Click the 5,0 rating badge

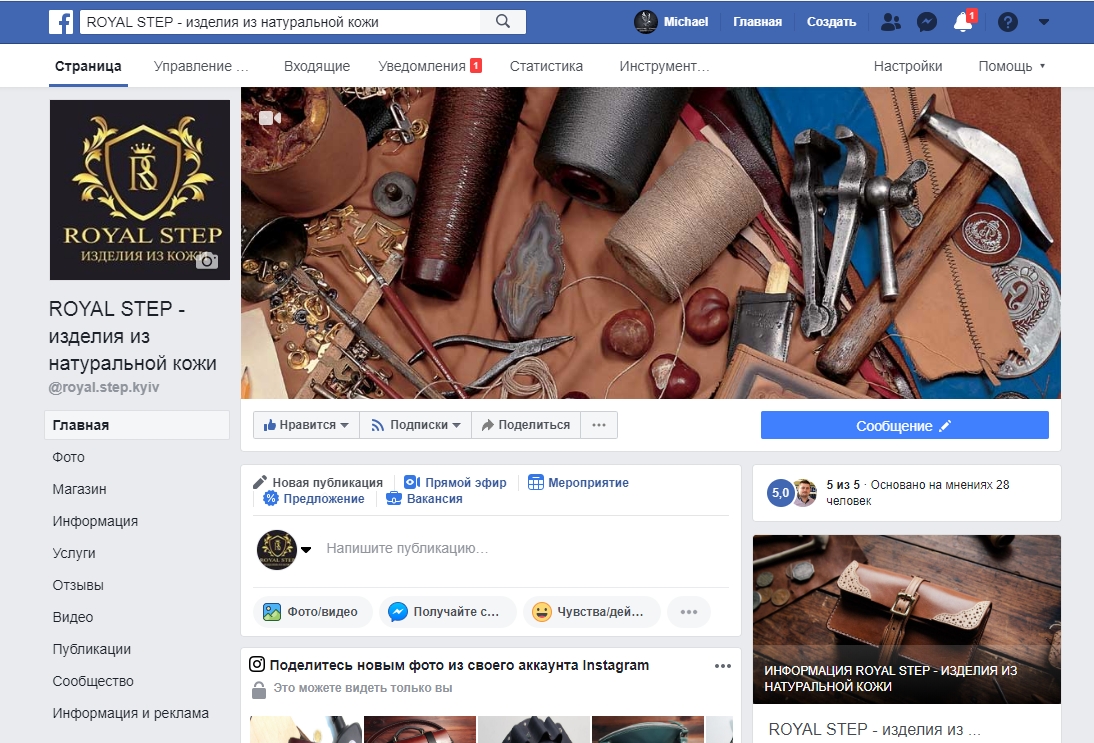tap(780, 493)
